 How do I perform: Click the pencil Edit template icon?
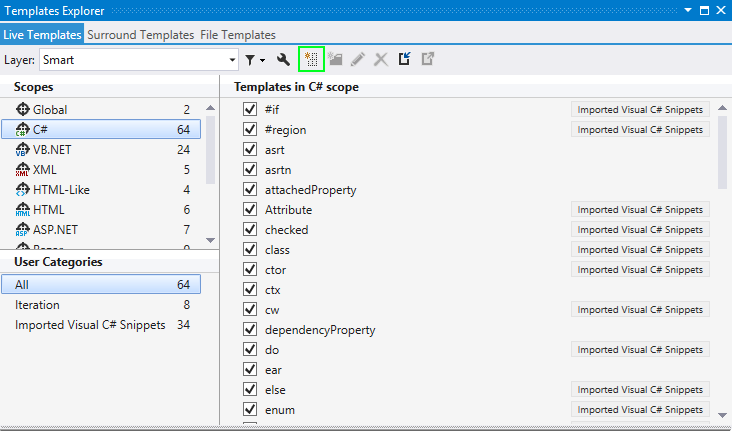coord(357,60)
